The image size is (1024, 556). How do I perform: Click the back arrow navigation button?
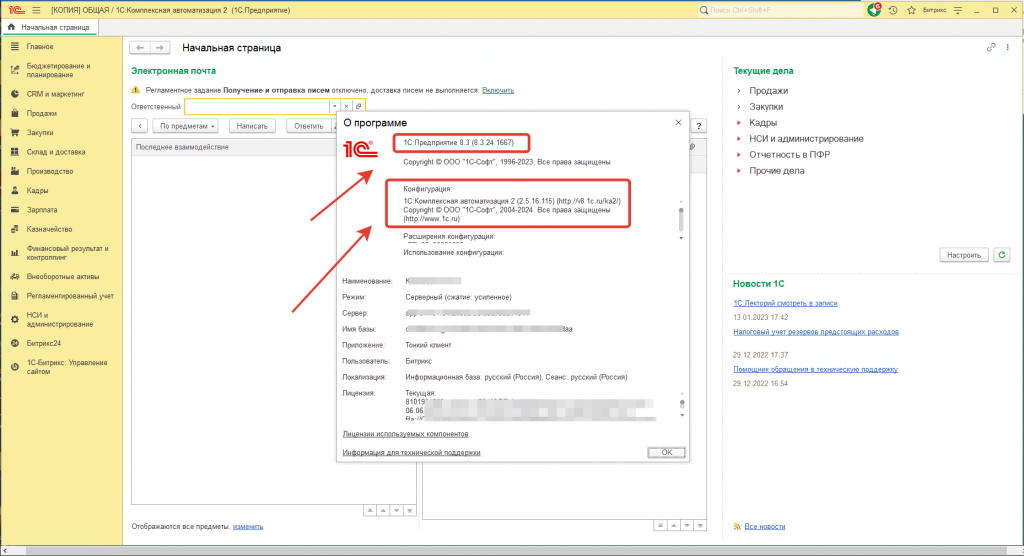(x=141, y=47)
